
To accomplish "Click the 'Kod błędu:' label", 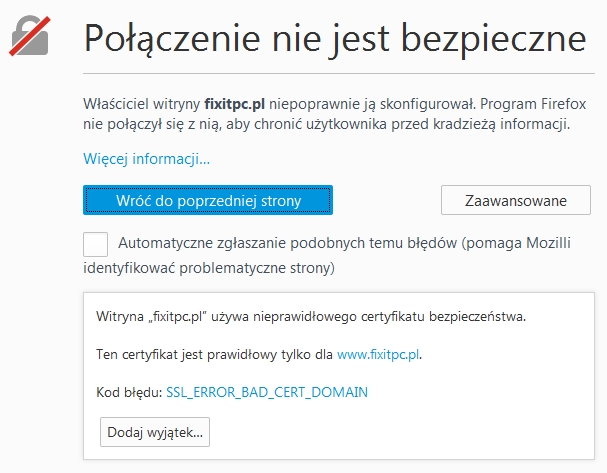I will pos(129,392).
